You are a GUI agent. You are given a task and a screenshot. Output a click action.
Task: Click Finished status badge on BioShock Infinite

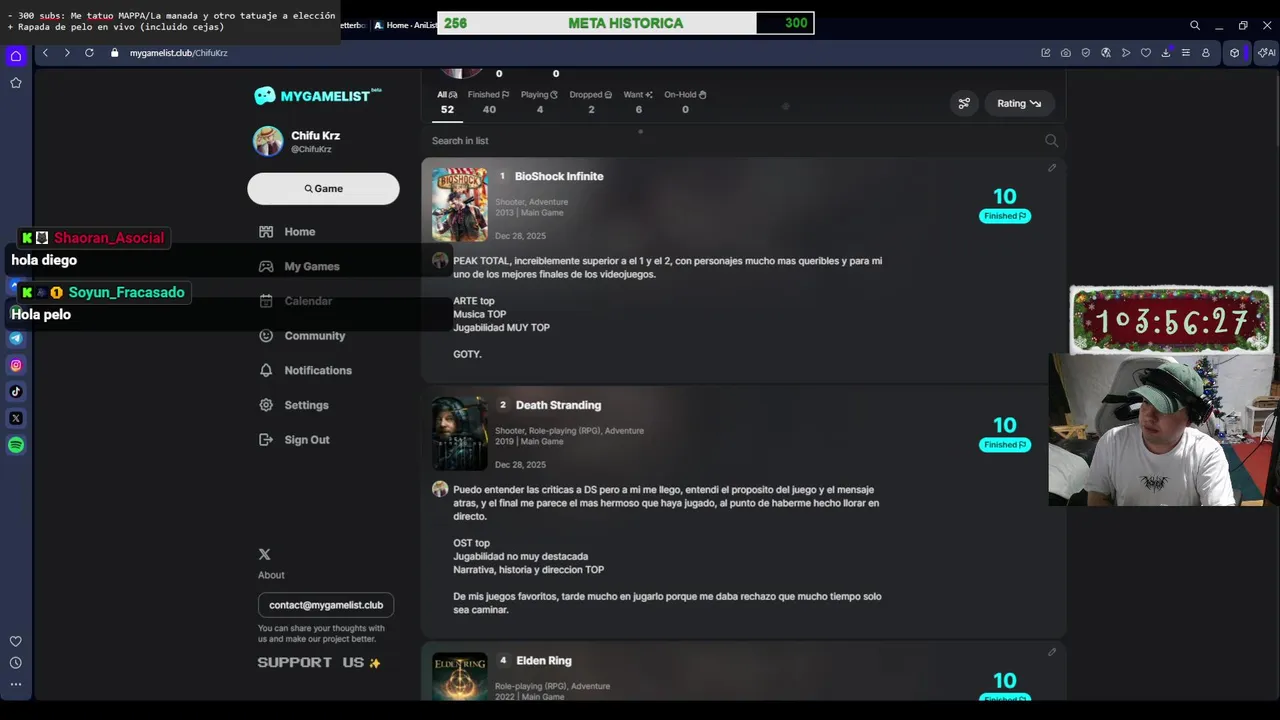point(1005,216)
